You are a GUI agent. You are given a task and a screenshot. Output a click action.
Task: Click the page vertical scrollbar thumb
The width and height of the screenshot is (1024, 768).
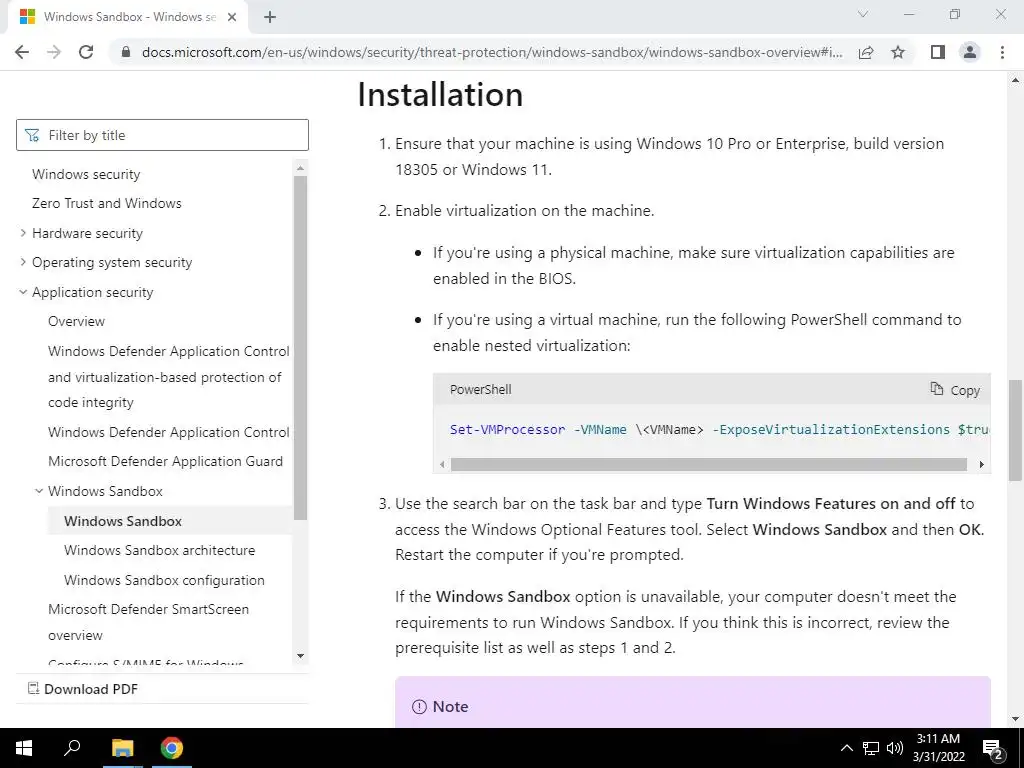[1016, 430]
